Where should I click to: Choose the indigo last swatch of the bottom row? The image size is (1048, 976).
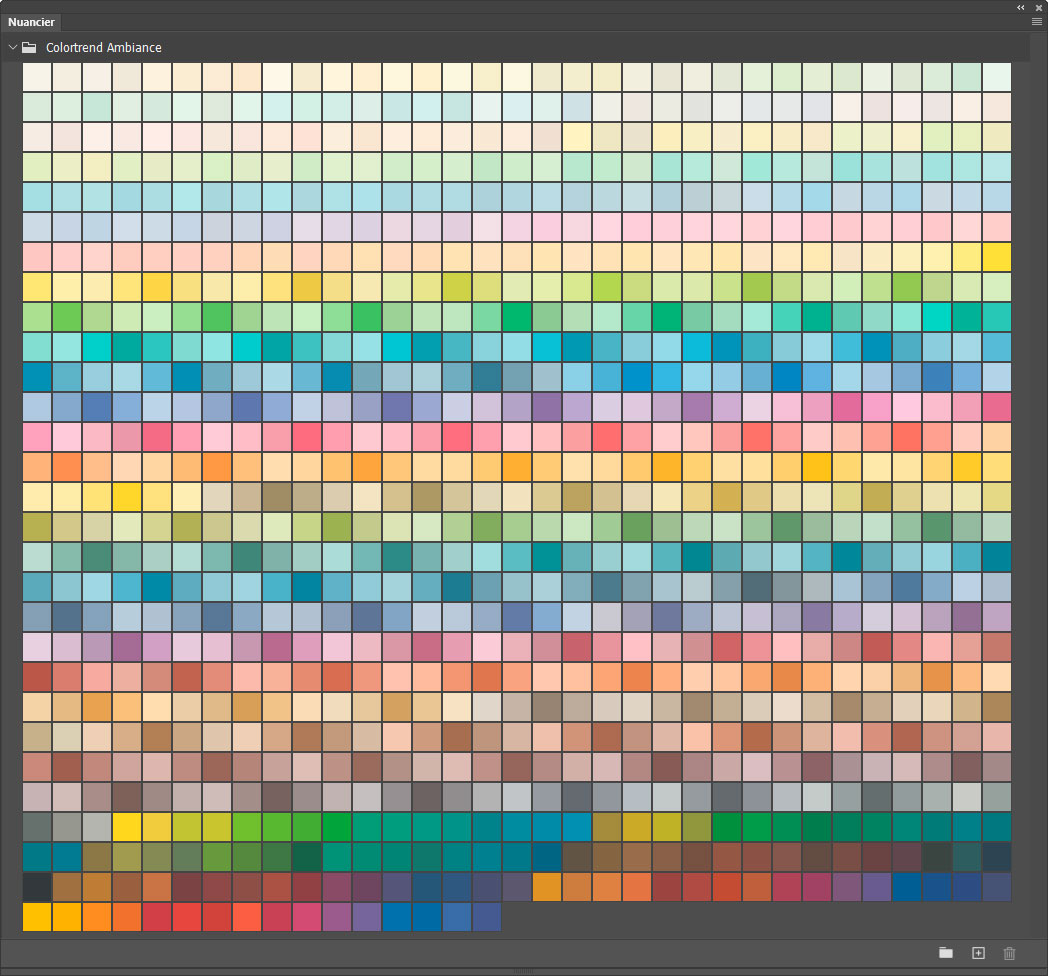point(487,917)
